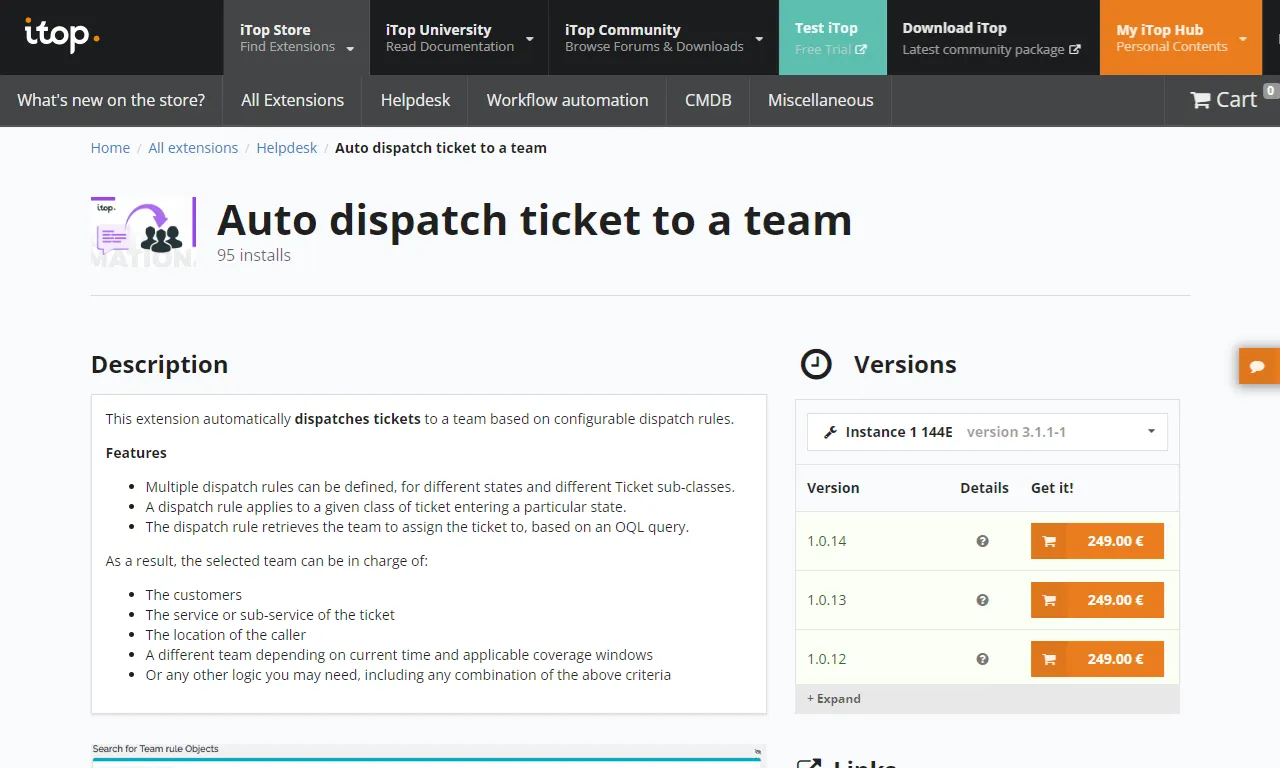The image size is (1280, 768).
Task: Go to Home in the breadcrumb
Action: click(x=110, y=148)
